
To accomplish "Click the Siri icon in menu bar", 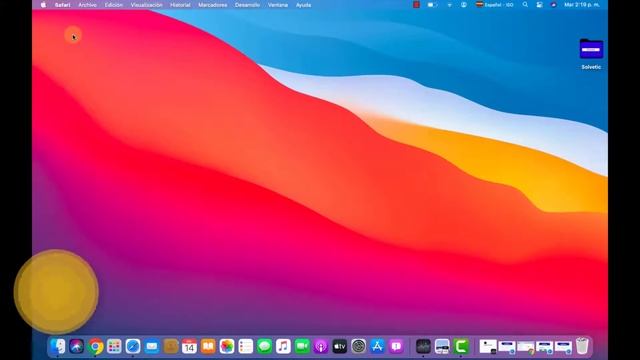I will click(553, 5).
